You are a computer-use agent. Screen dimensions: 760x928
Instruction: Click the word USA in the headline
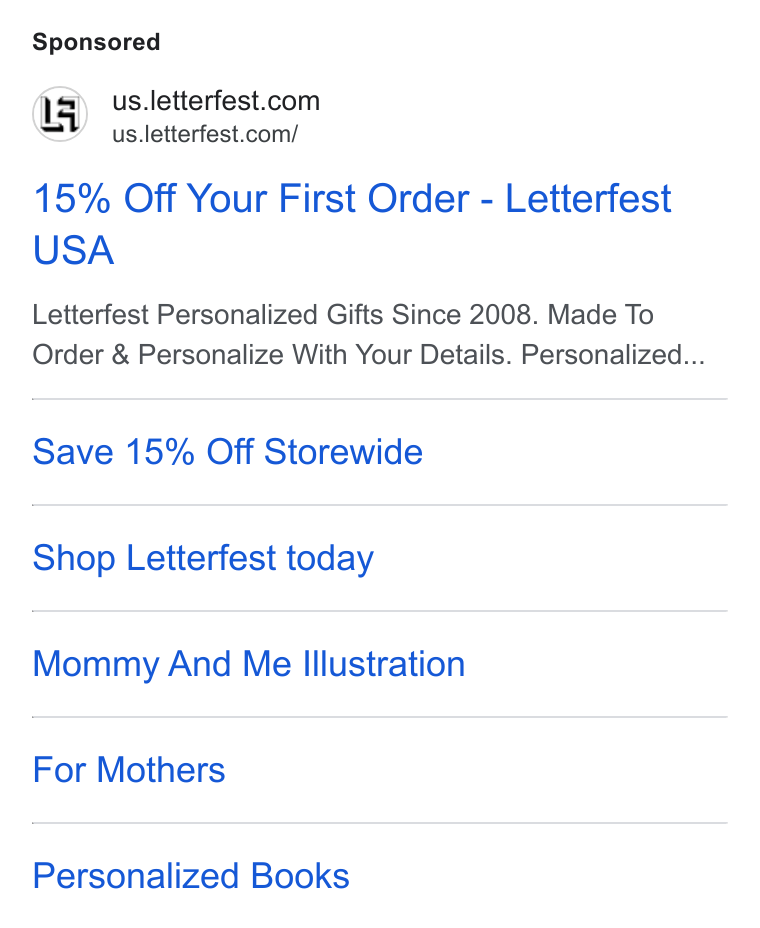click(73, 250)
